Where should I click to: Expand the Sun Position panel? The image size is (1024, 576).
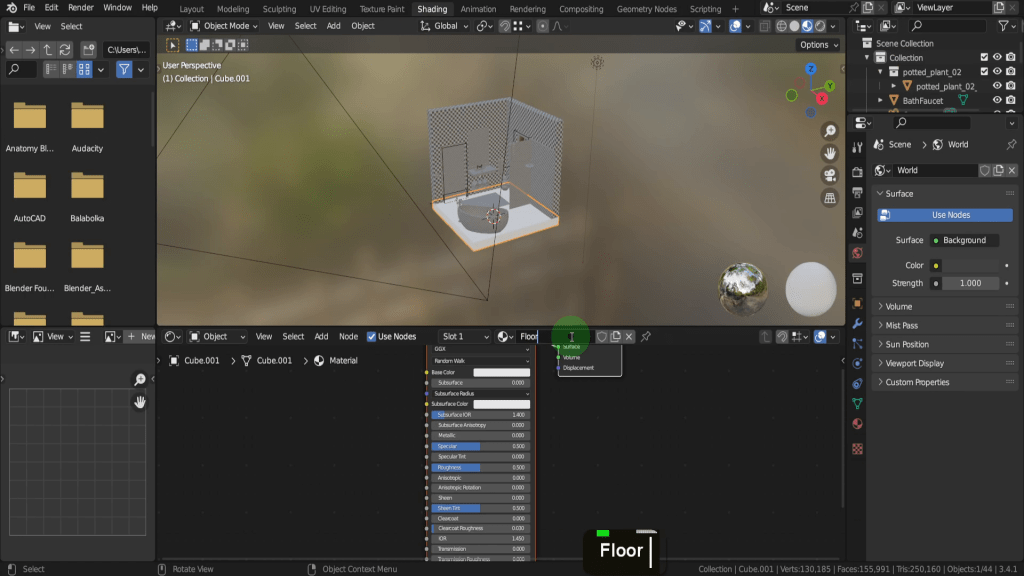907,345
